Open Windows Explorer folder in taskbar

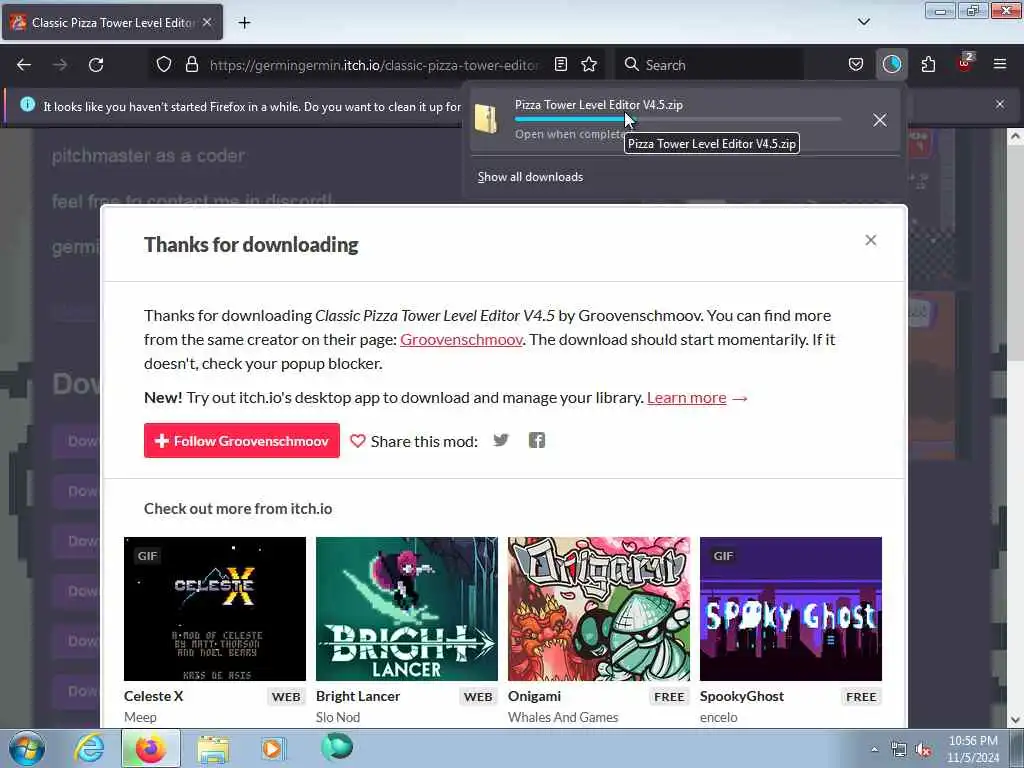213,749
